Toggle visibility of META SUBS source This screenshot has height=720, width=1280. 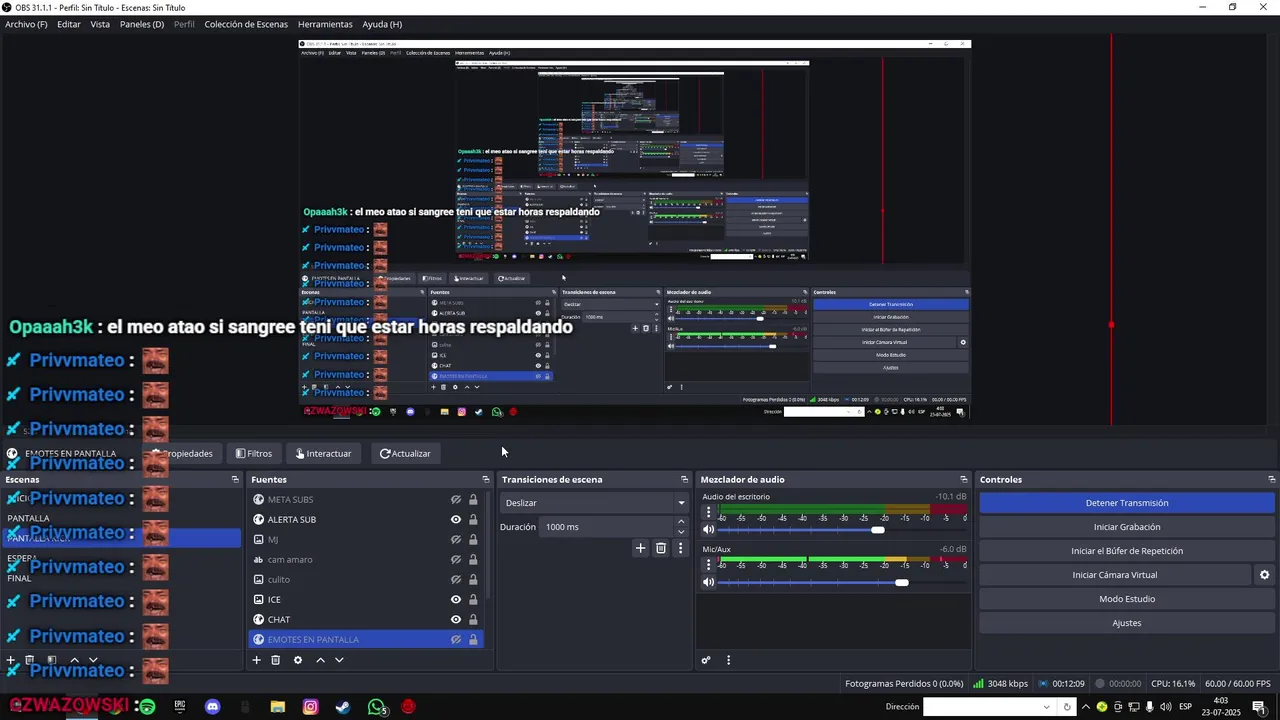click(x=456, y=500)
